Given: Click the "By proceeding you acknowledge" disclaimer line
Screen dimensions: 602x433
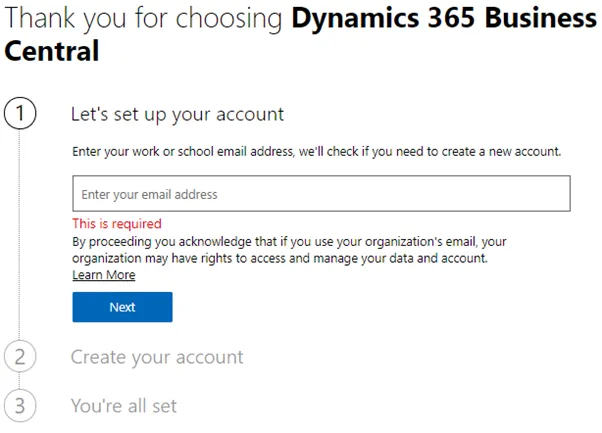Looking at the screenshot, I should (289, 242).
